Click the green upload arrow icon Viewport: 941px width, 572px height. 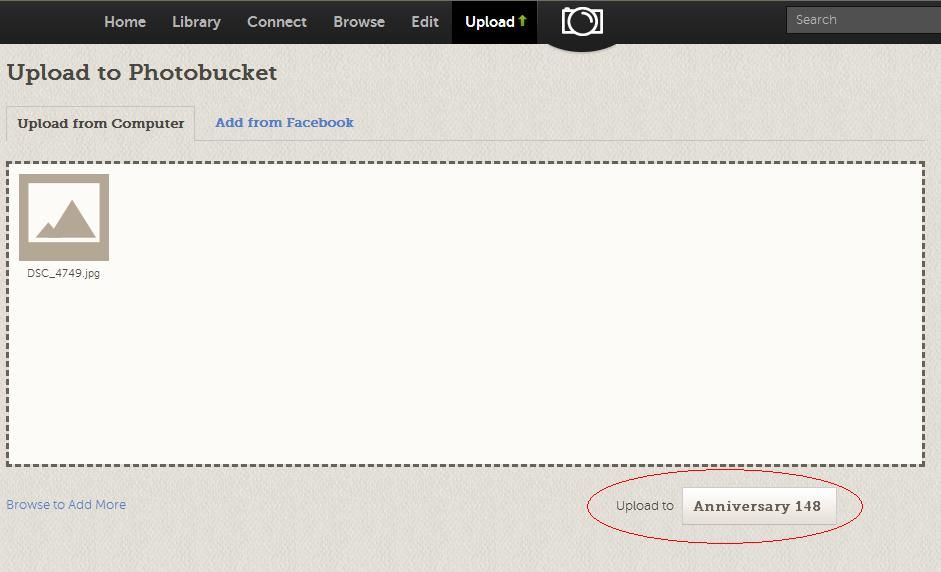[x=522, y=21]
